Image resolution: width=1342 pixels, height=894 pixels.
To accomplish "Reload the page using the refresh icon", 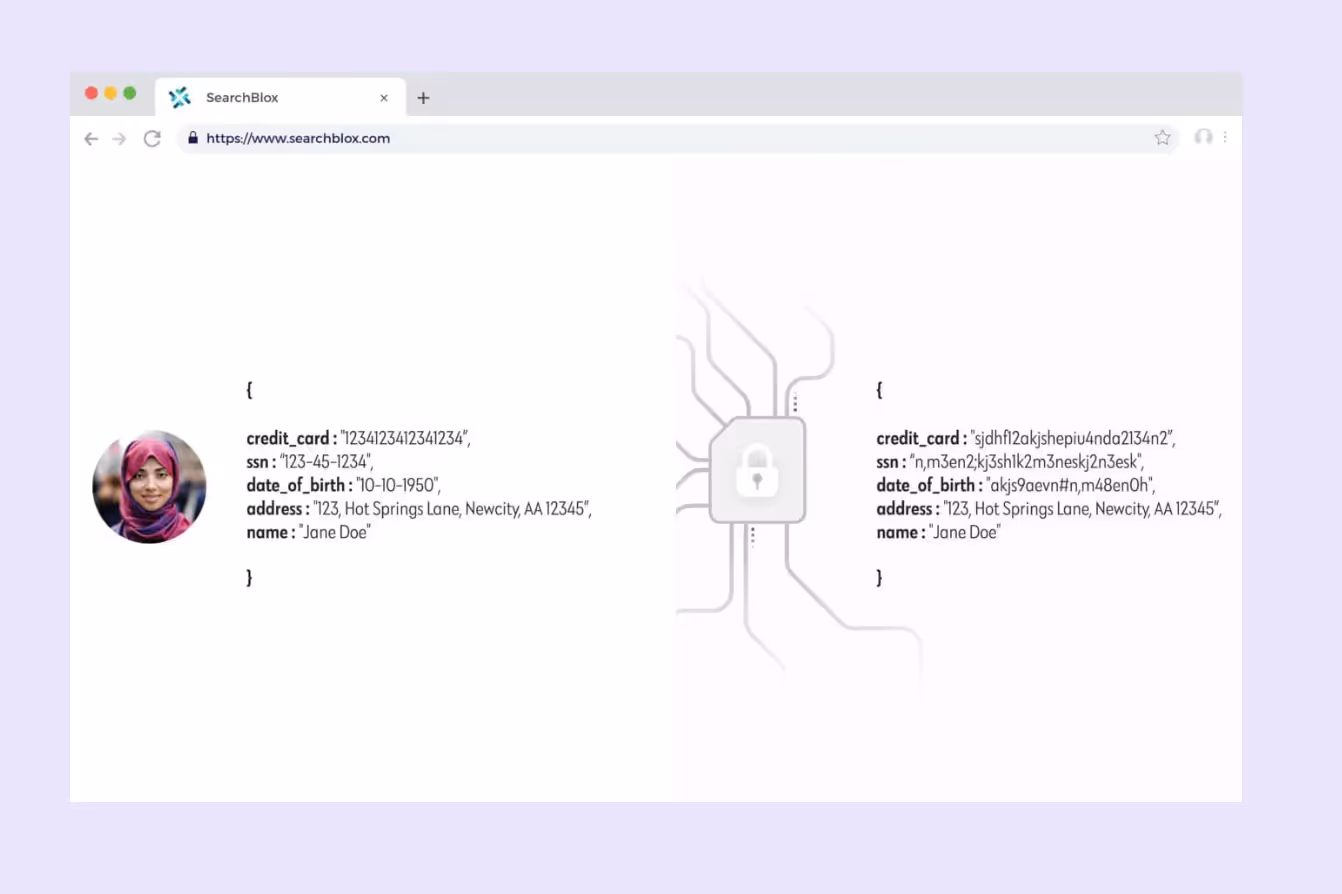I will point(152,139).
